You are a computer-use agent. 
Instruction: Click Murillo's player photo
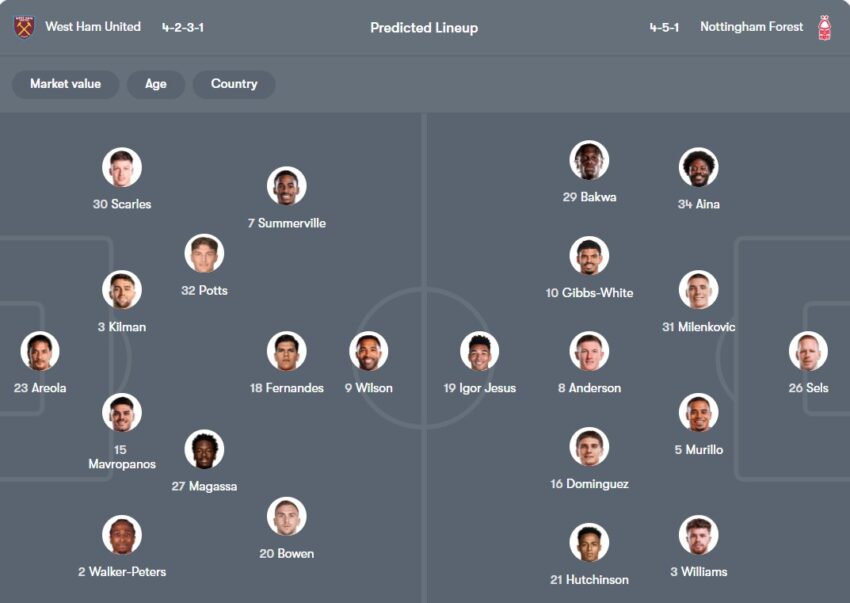pyautogui.click(x=698, y=413)
